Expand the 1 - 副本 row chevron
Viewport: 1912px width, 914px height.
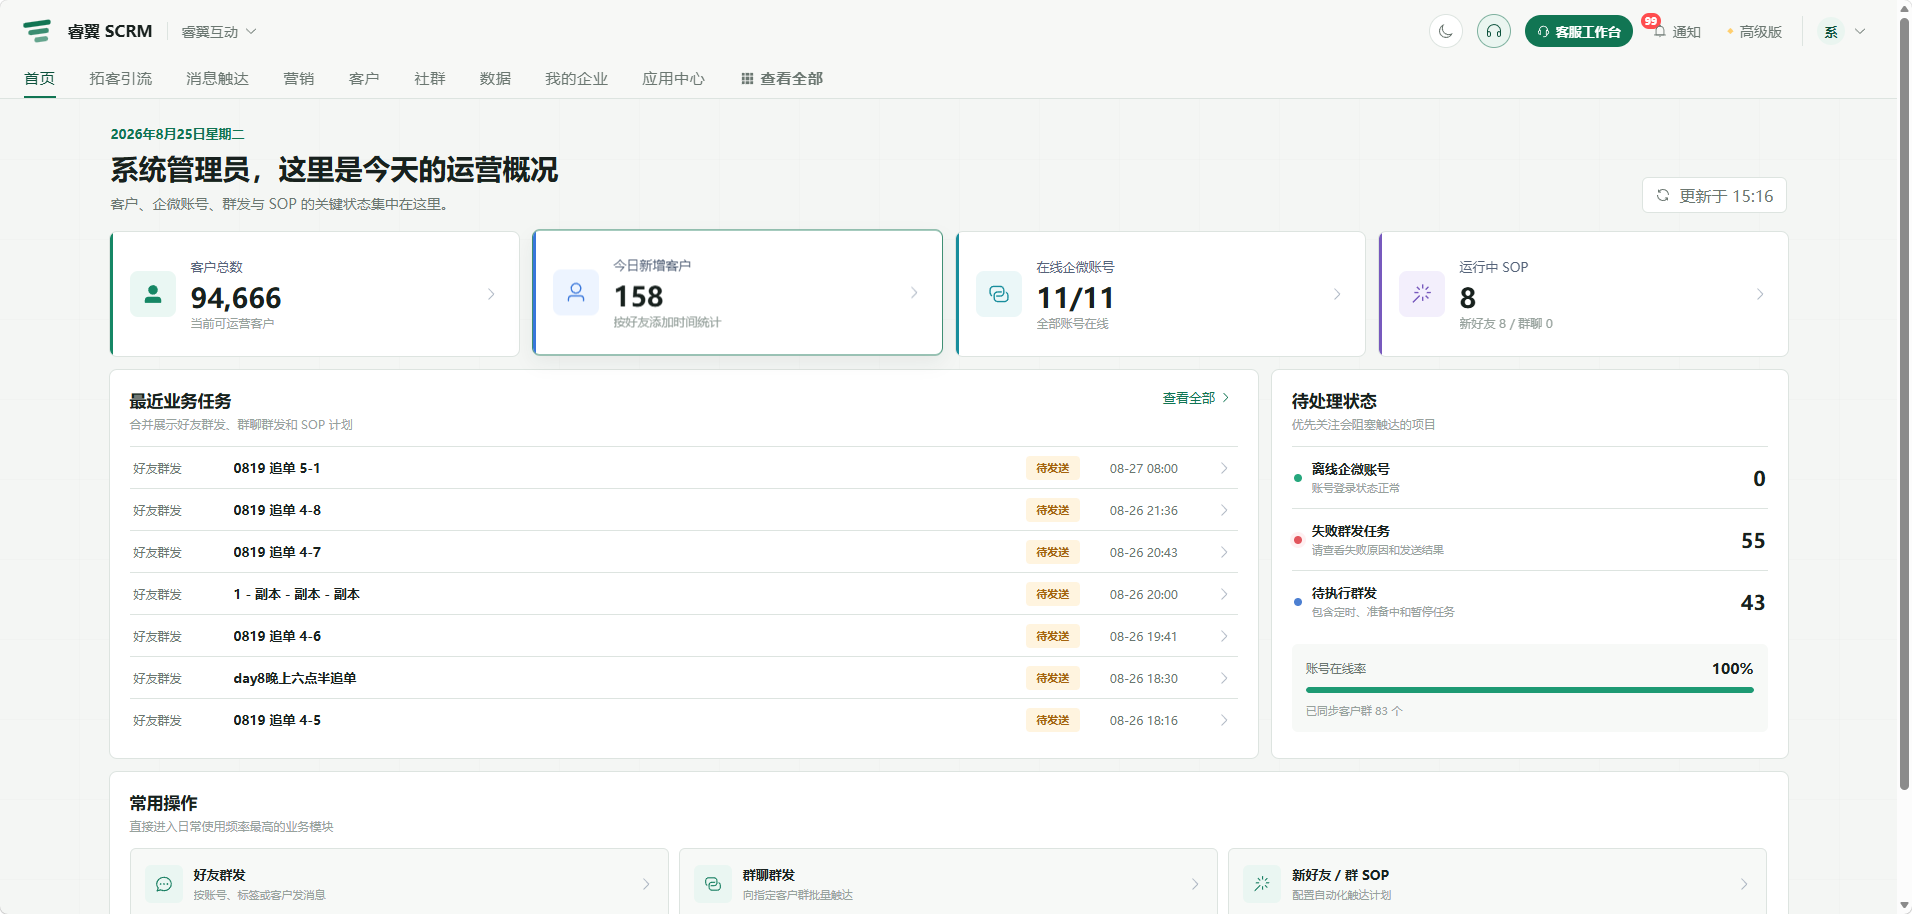pyautogui.click(x=1224, y=594)
